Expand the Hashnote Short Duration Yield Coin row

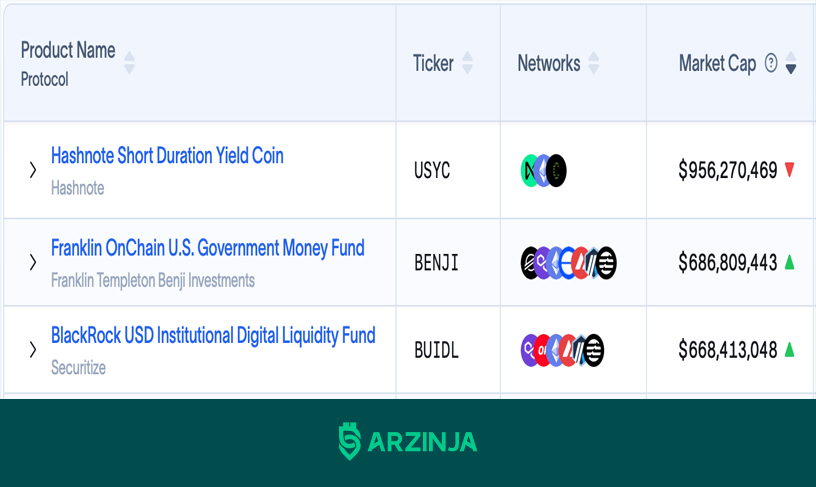tap(33, 170)
